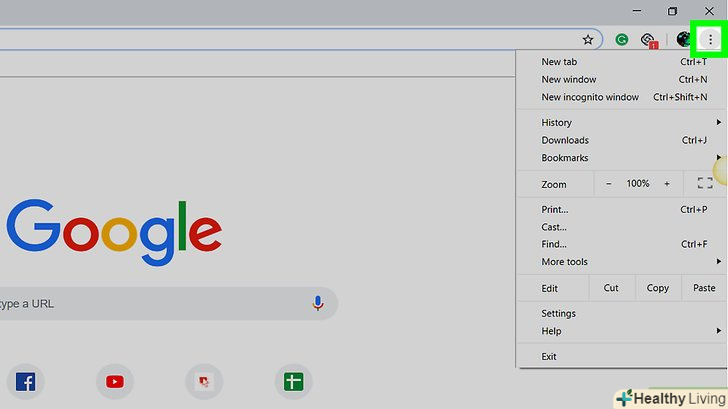728x409 pixels.
Task: Increase zoom with plus button
Action: 667,184
